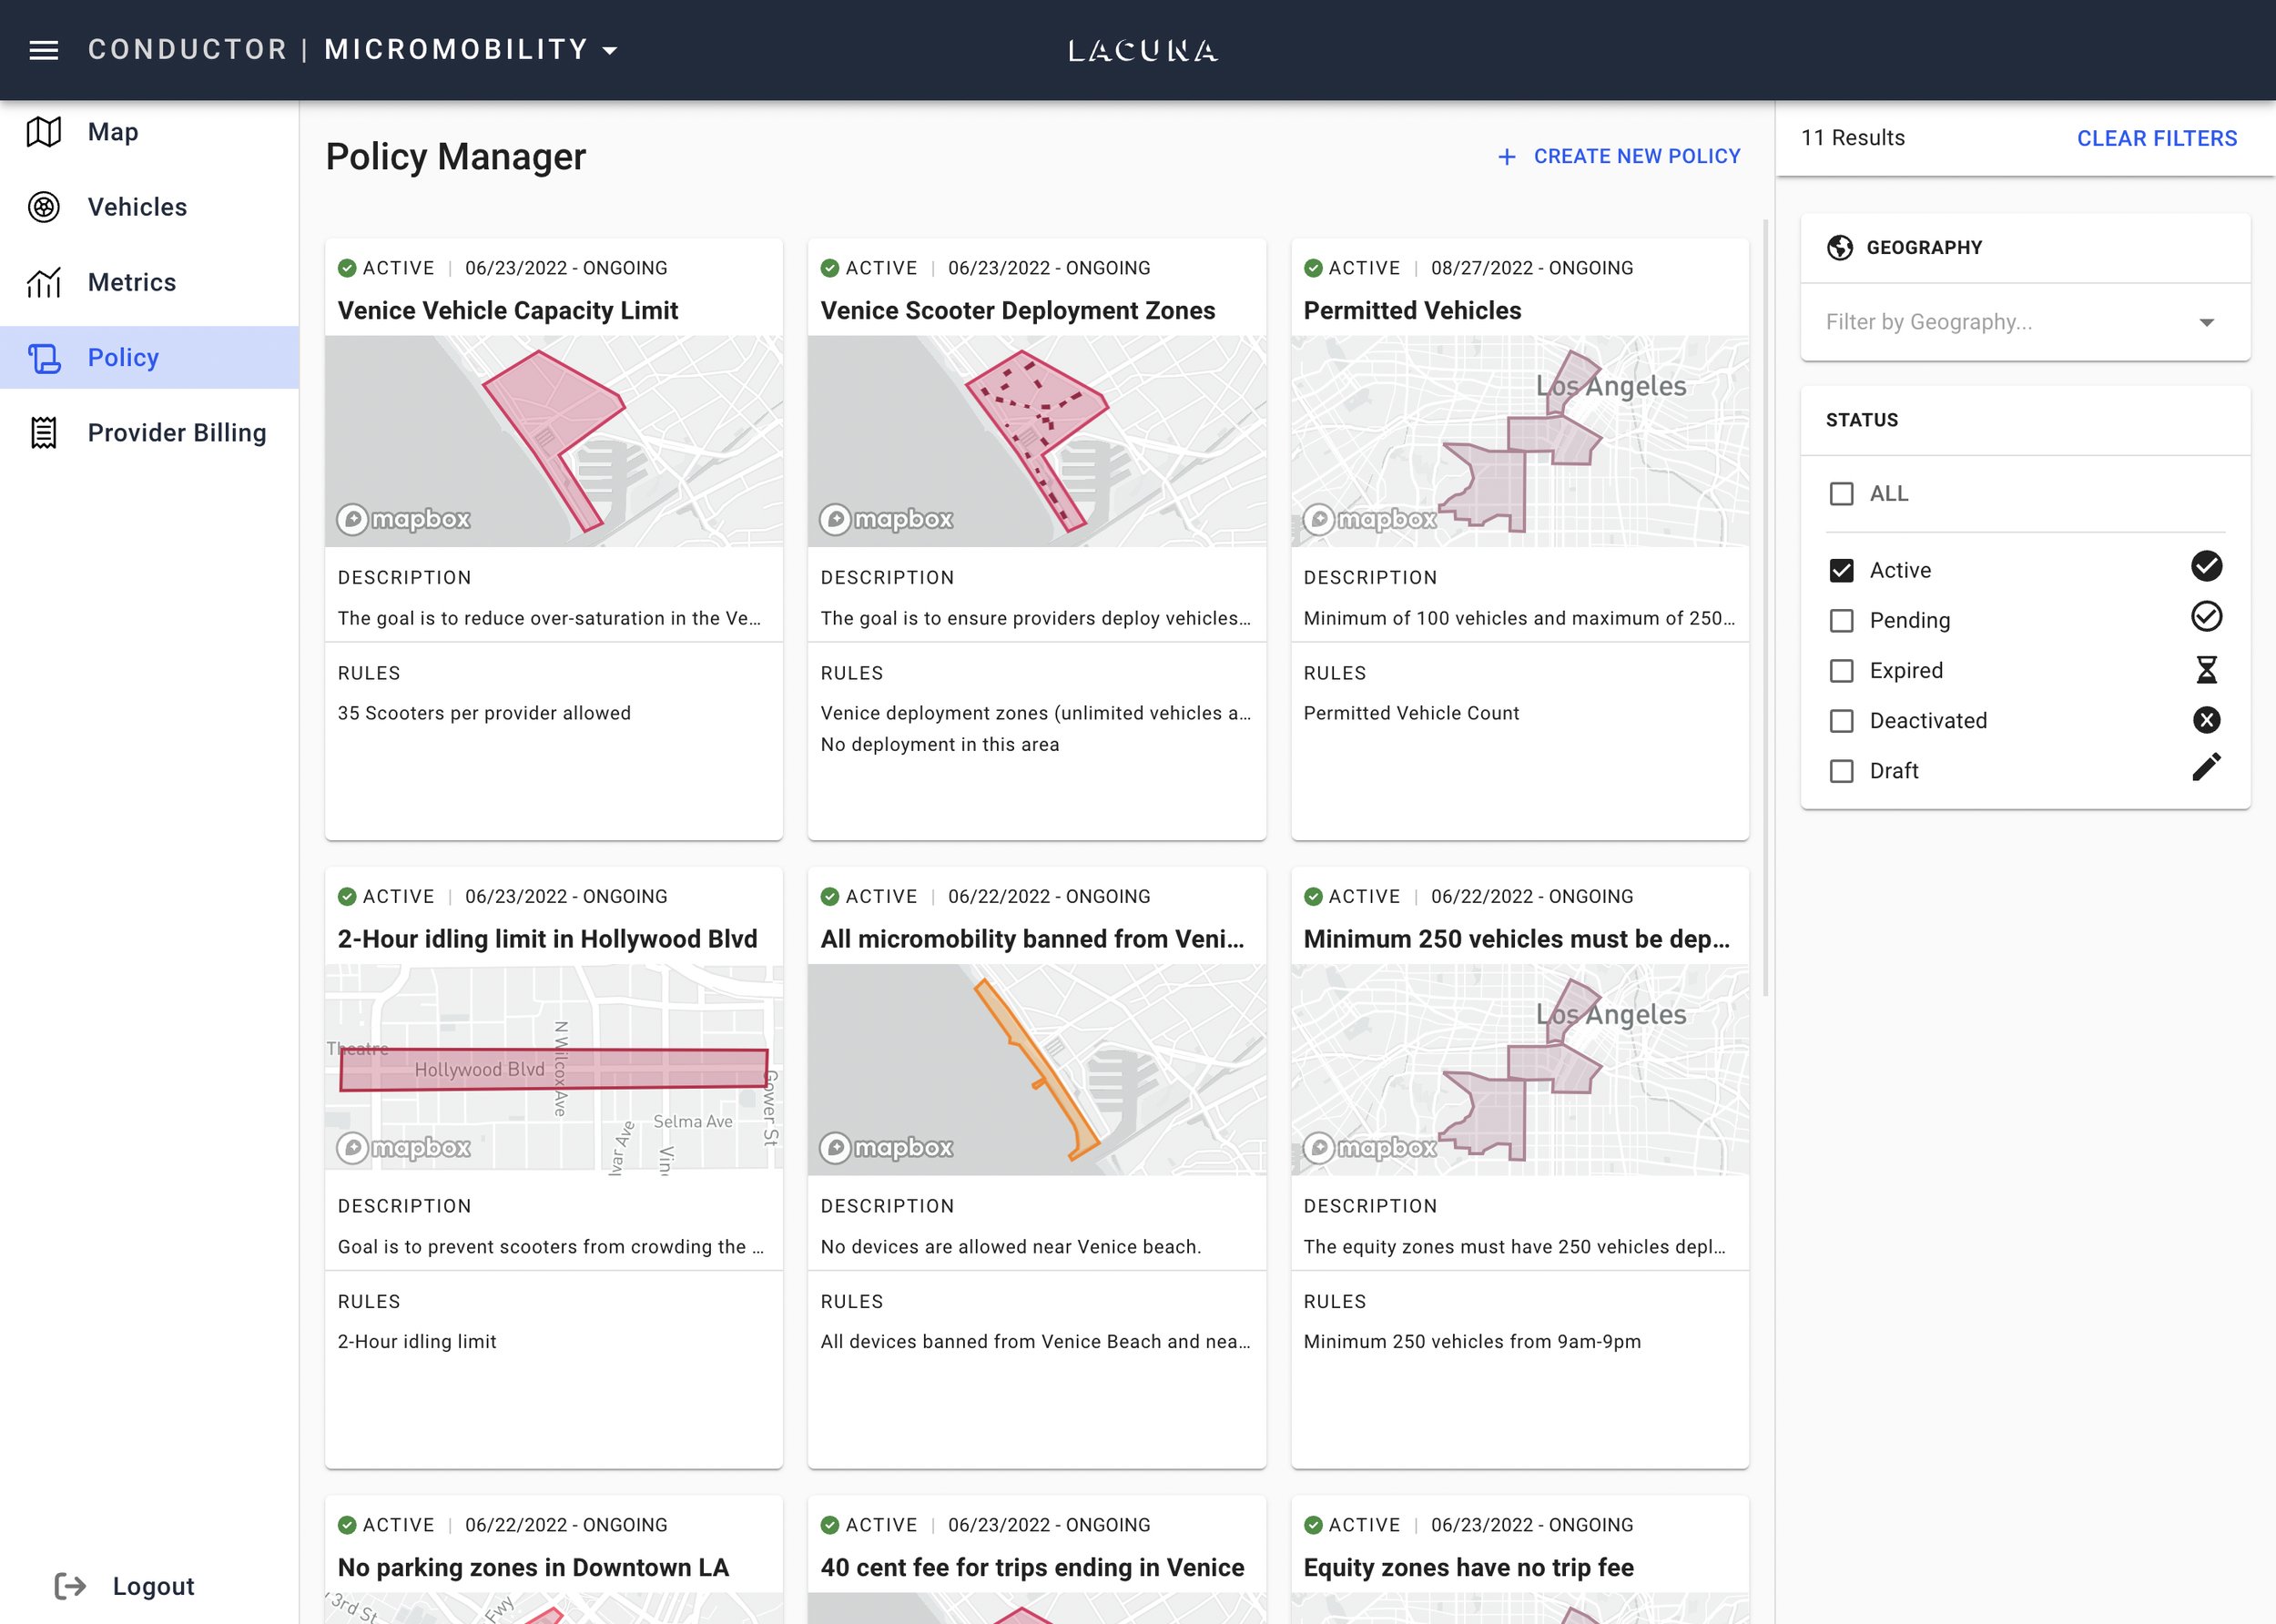
Task: Check the Expired status checkbox
Action: (x=1841, y=670)
